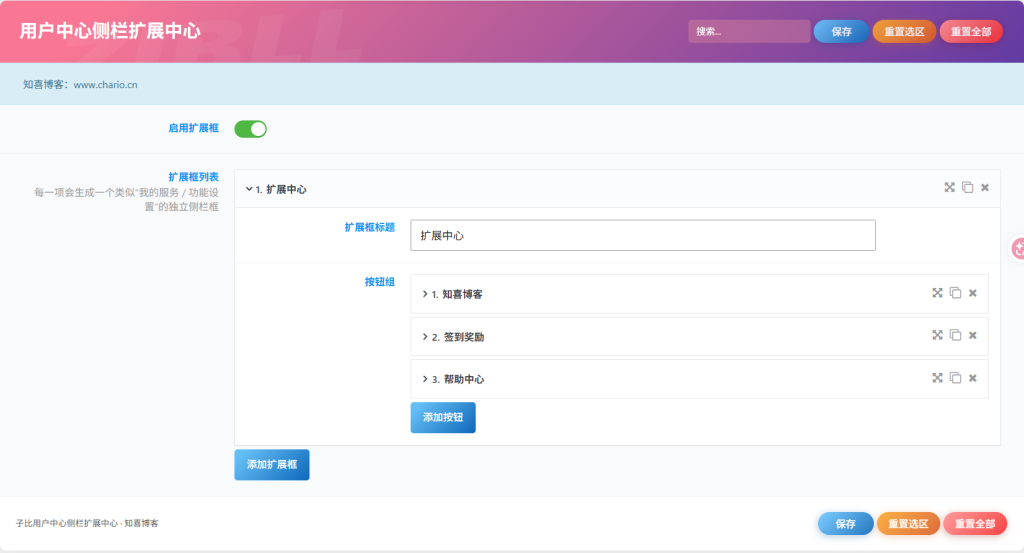Image resolution: width=1024 pixels, height=553 pixels.
Task: Duplicate the 知喜博客 button item
Action: 955,292
